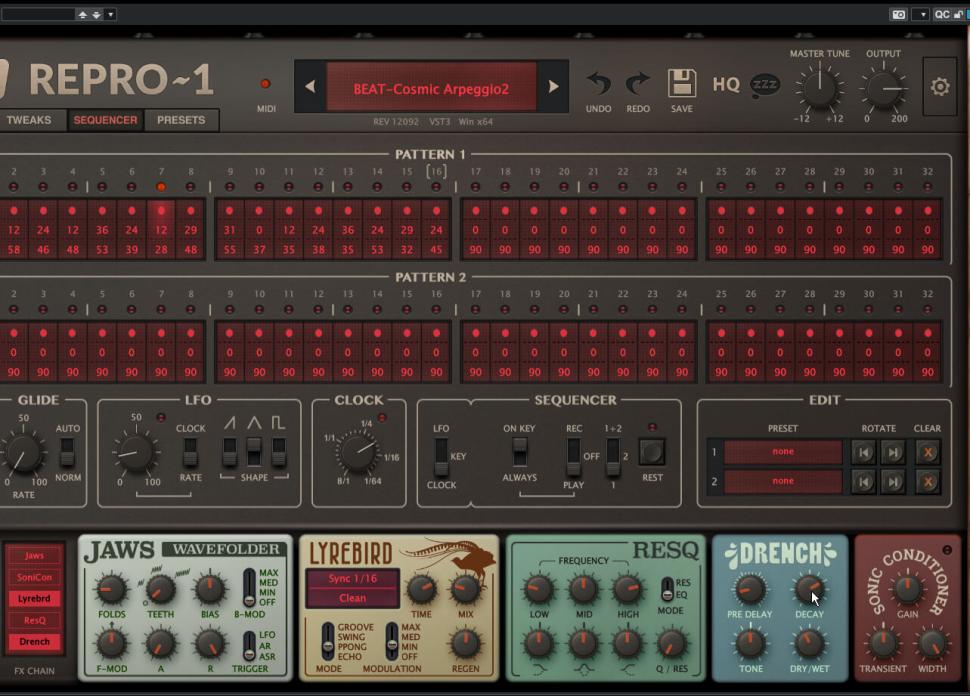Image resolution: width=970 pixels, height=696 pixels.
Task: Toggle the zzz sleep mode icon
Action: coord(765,85)
